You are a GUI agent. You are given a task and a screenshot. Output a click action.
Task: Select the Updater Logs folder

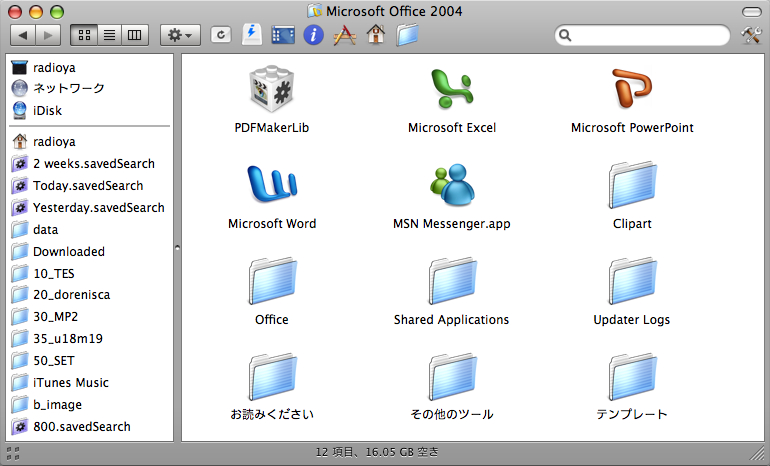click(632, 280)
